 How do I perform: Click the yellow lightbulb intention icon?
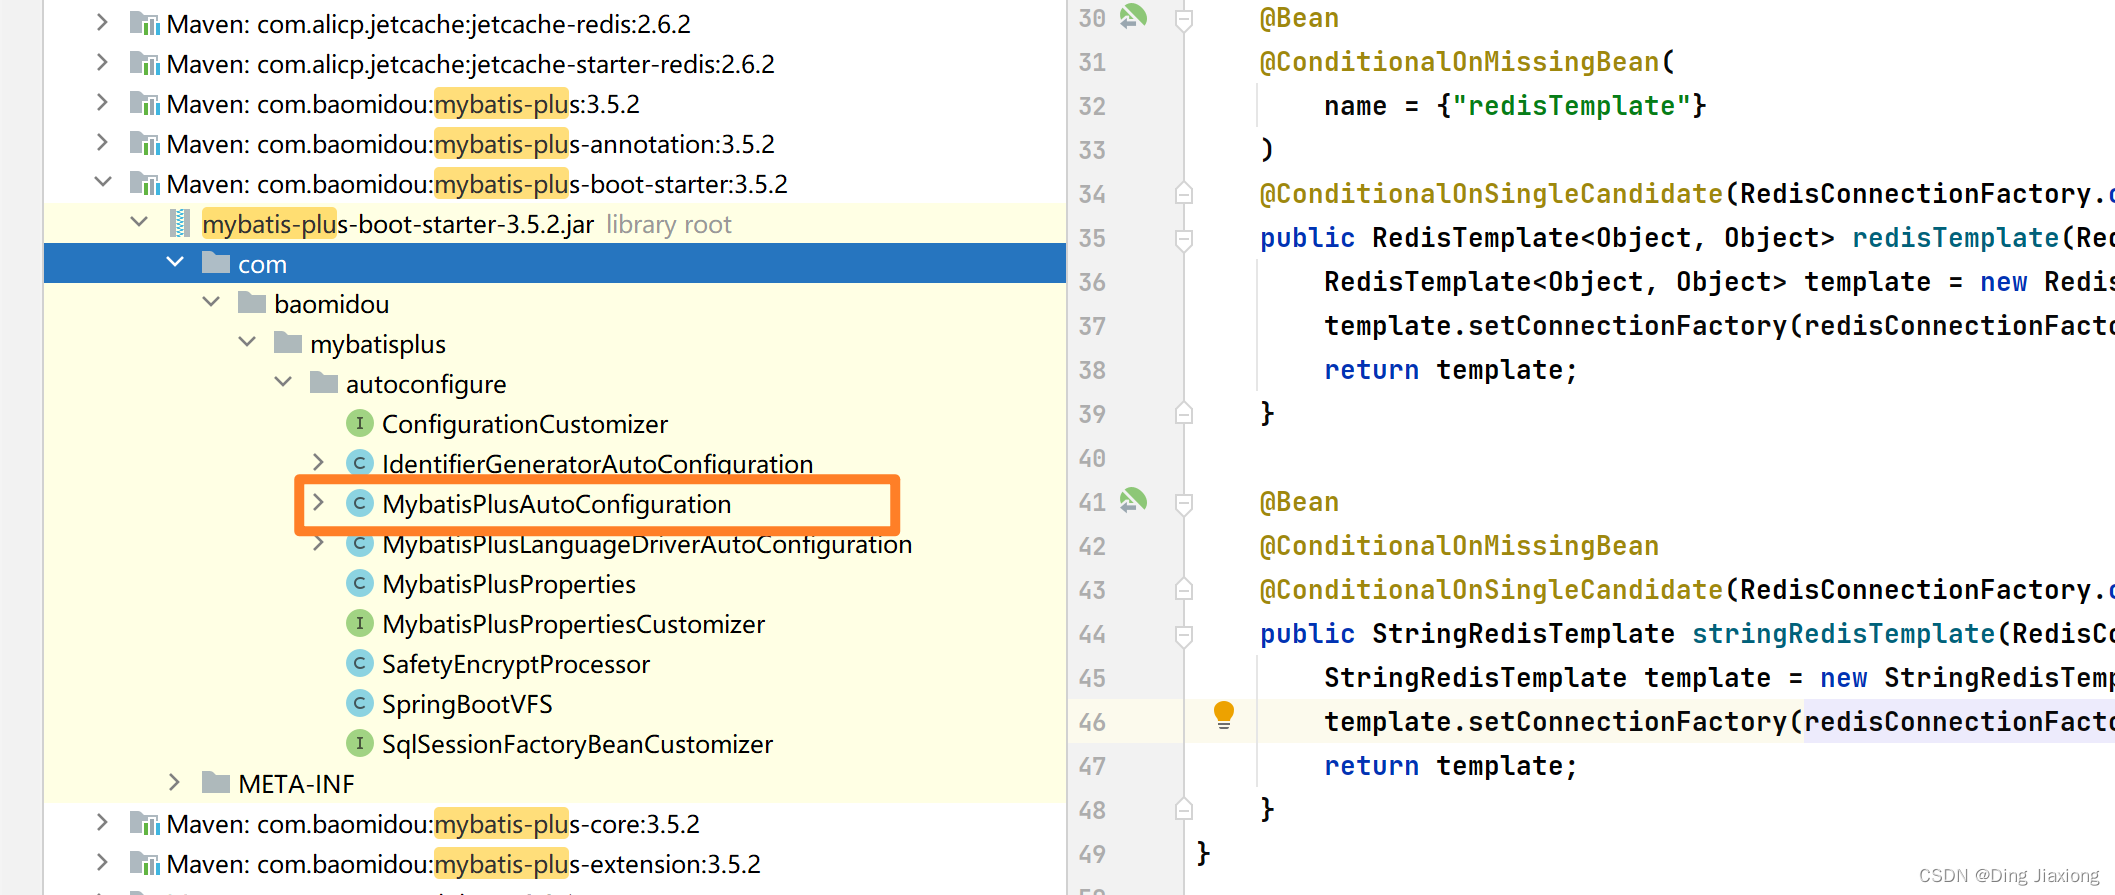pyautogui.click(x=1223, y=715)
